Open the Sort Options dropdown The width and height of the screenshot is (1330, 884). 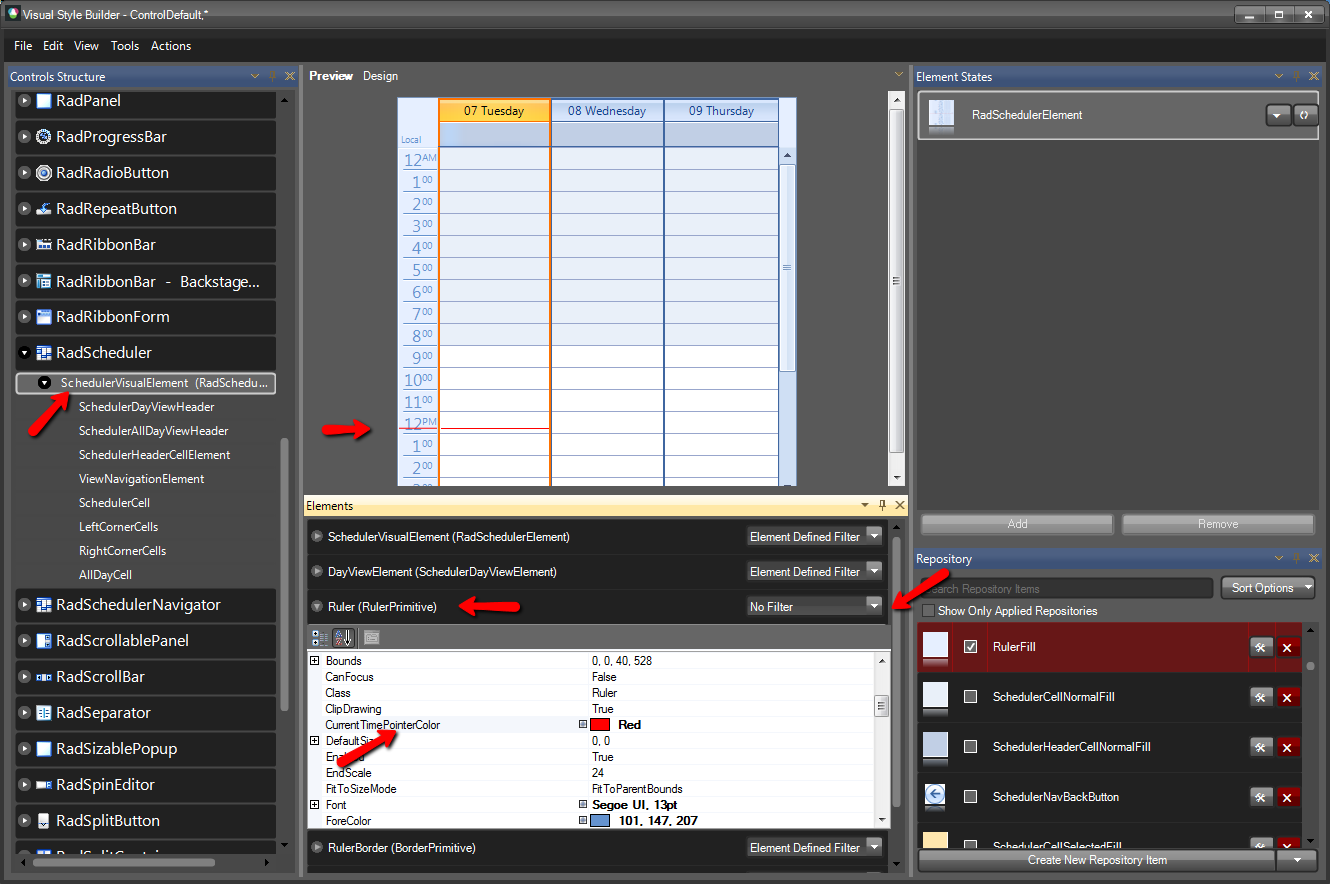[1268, 588]
